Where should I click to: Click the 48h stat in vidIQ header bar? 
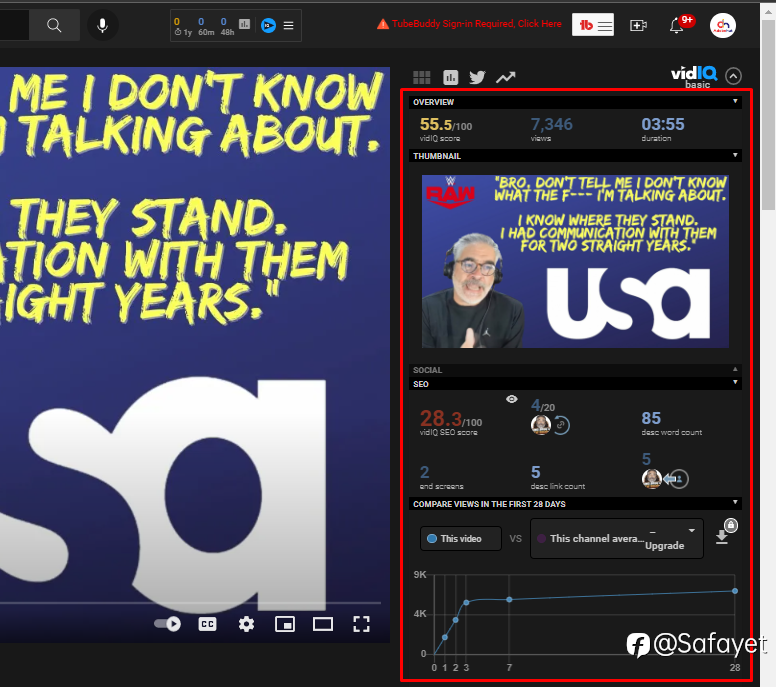coord(228,26)
